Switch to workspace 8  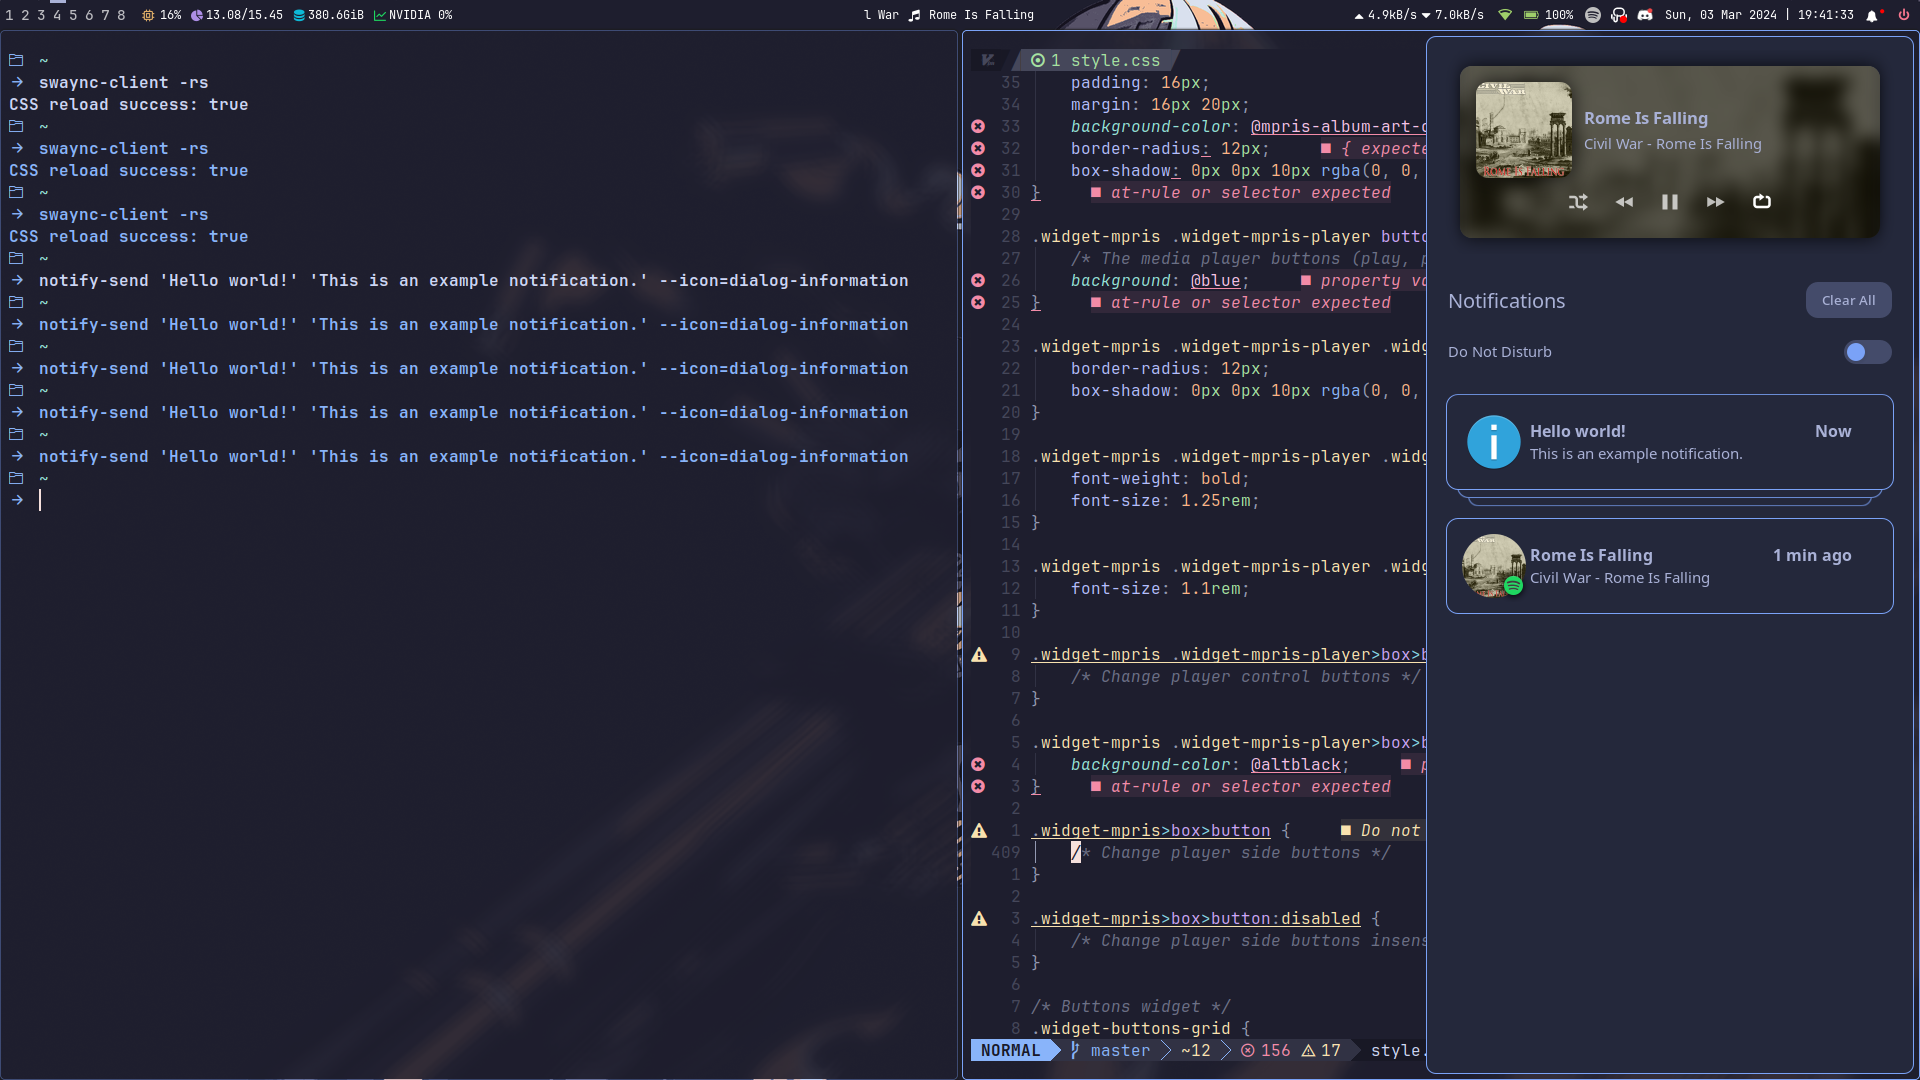[121, 15]
